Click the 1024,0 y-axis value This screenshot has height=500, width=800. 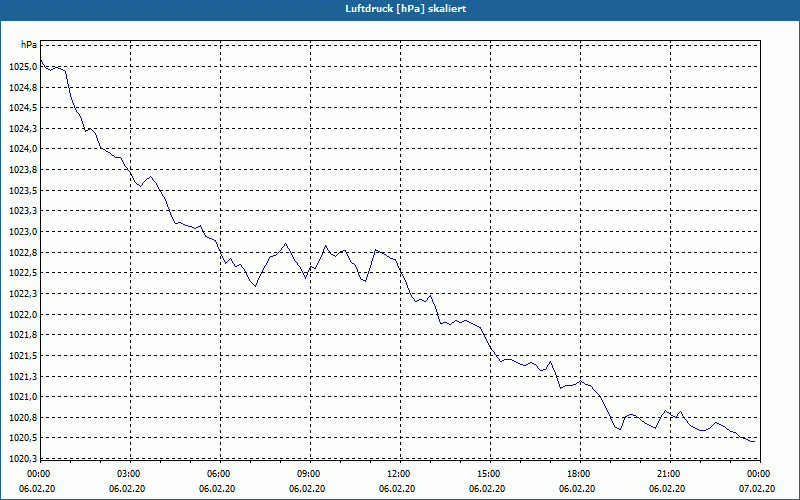pyautogui.click(x=23, y=149)
